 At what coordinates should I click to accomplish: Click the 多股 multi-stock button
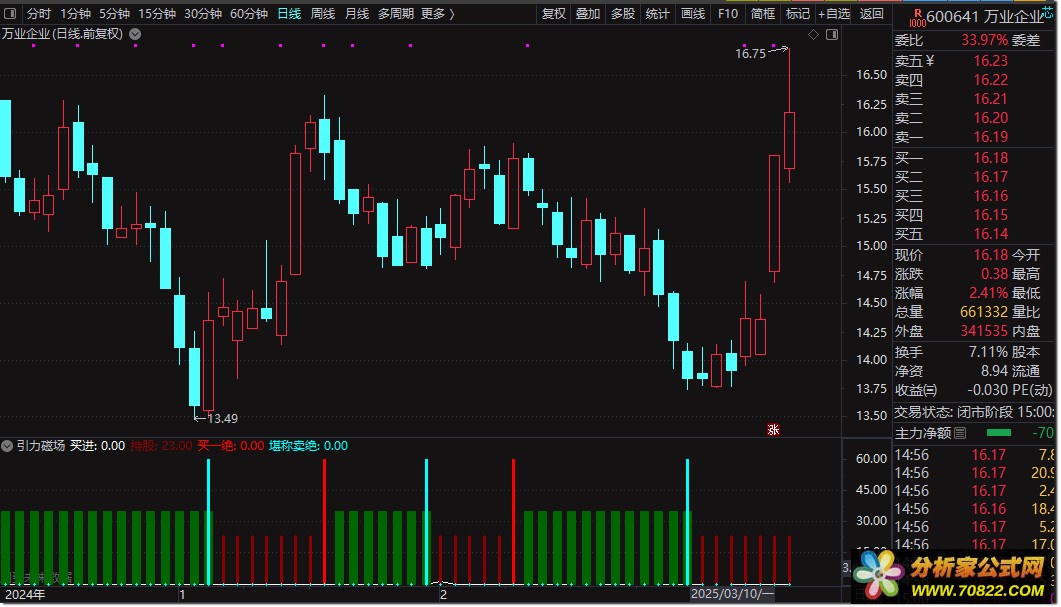coord(623,14)
